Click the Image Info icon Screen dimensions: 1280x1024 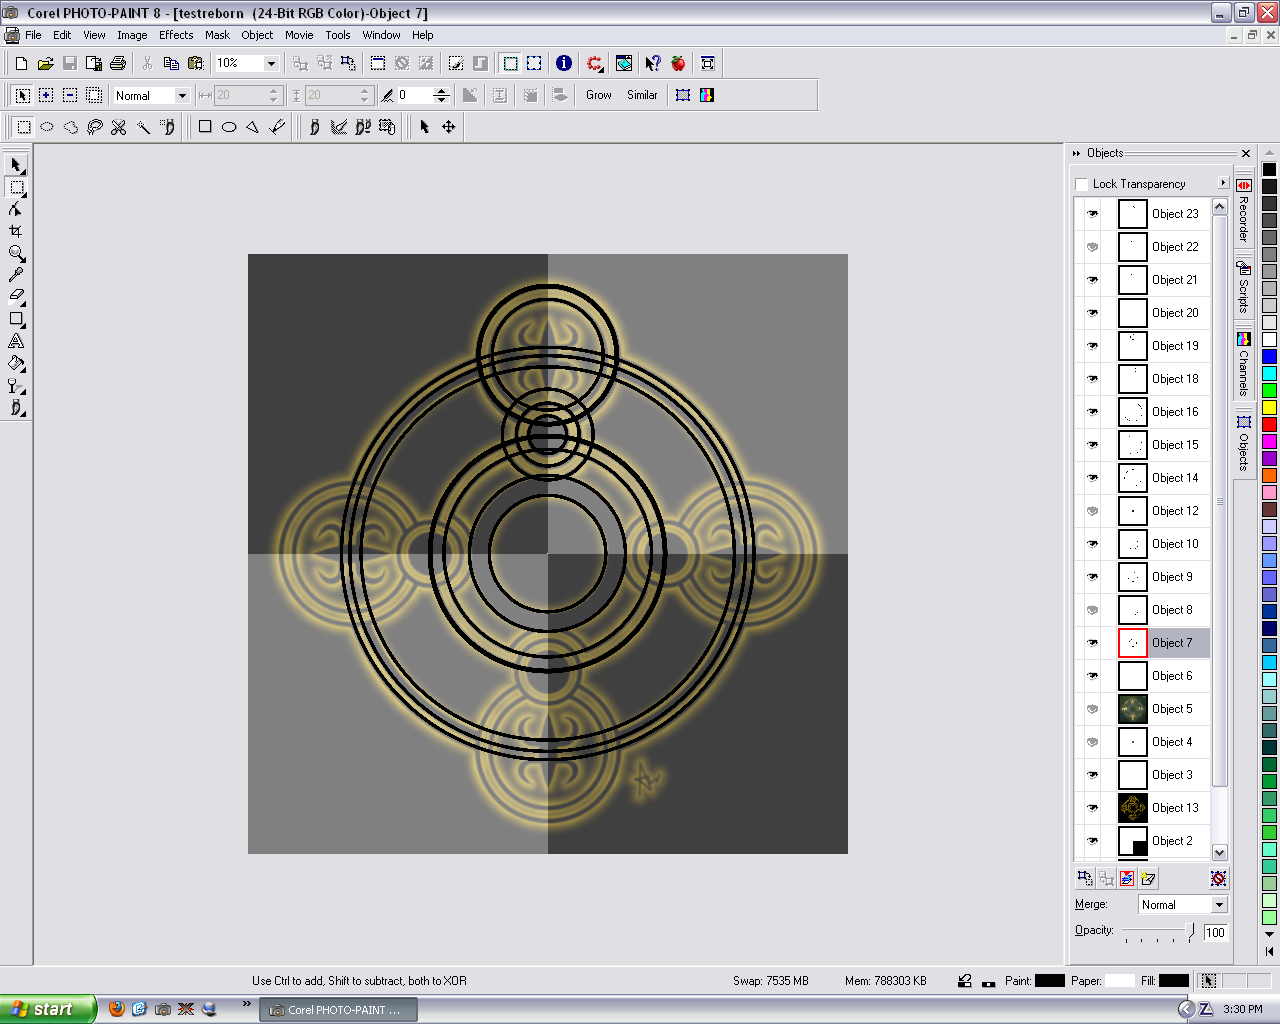click(x=564, y=63)
